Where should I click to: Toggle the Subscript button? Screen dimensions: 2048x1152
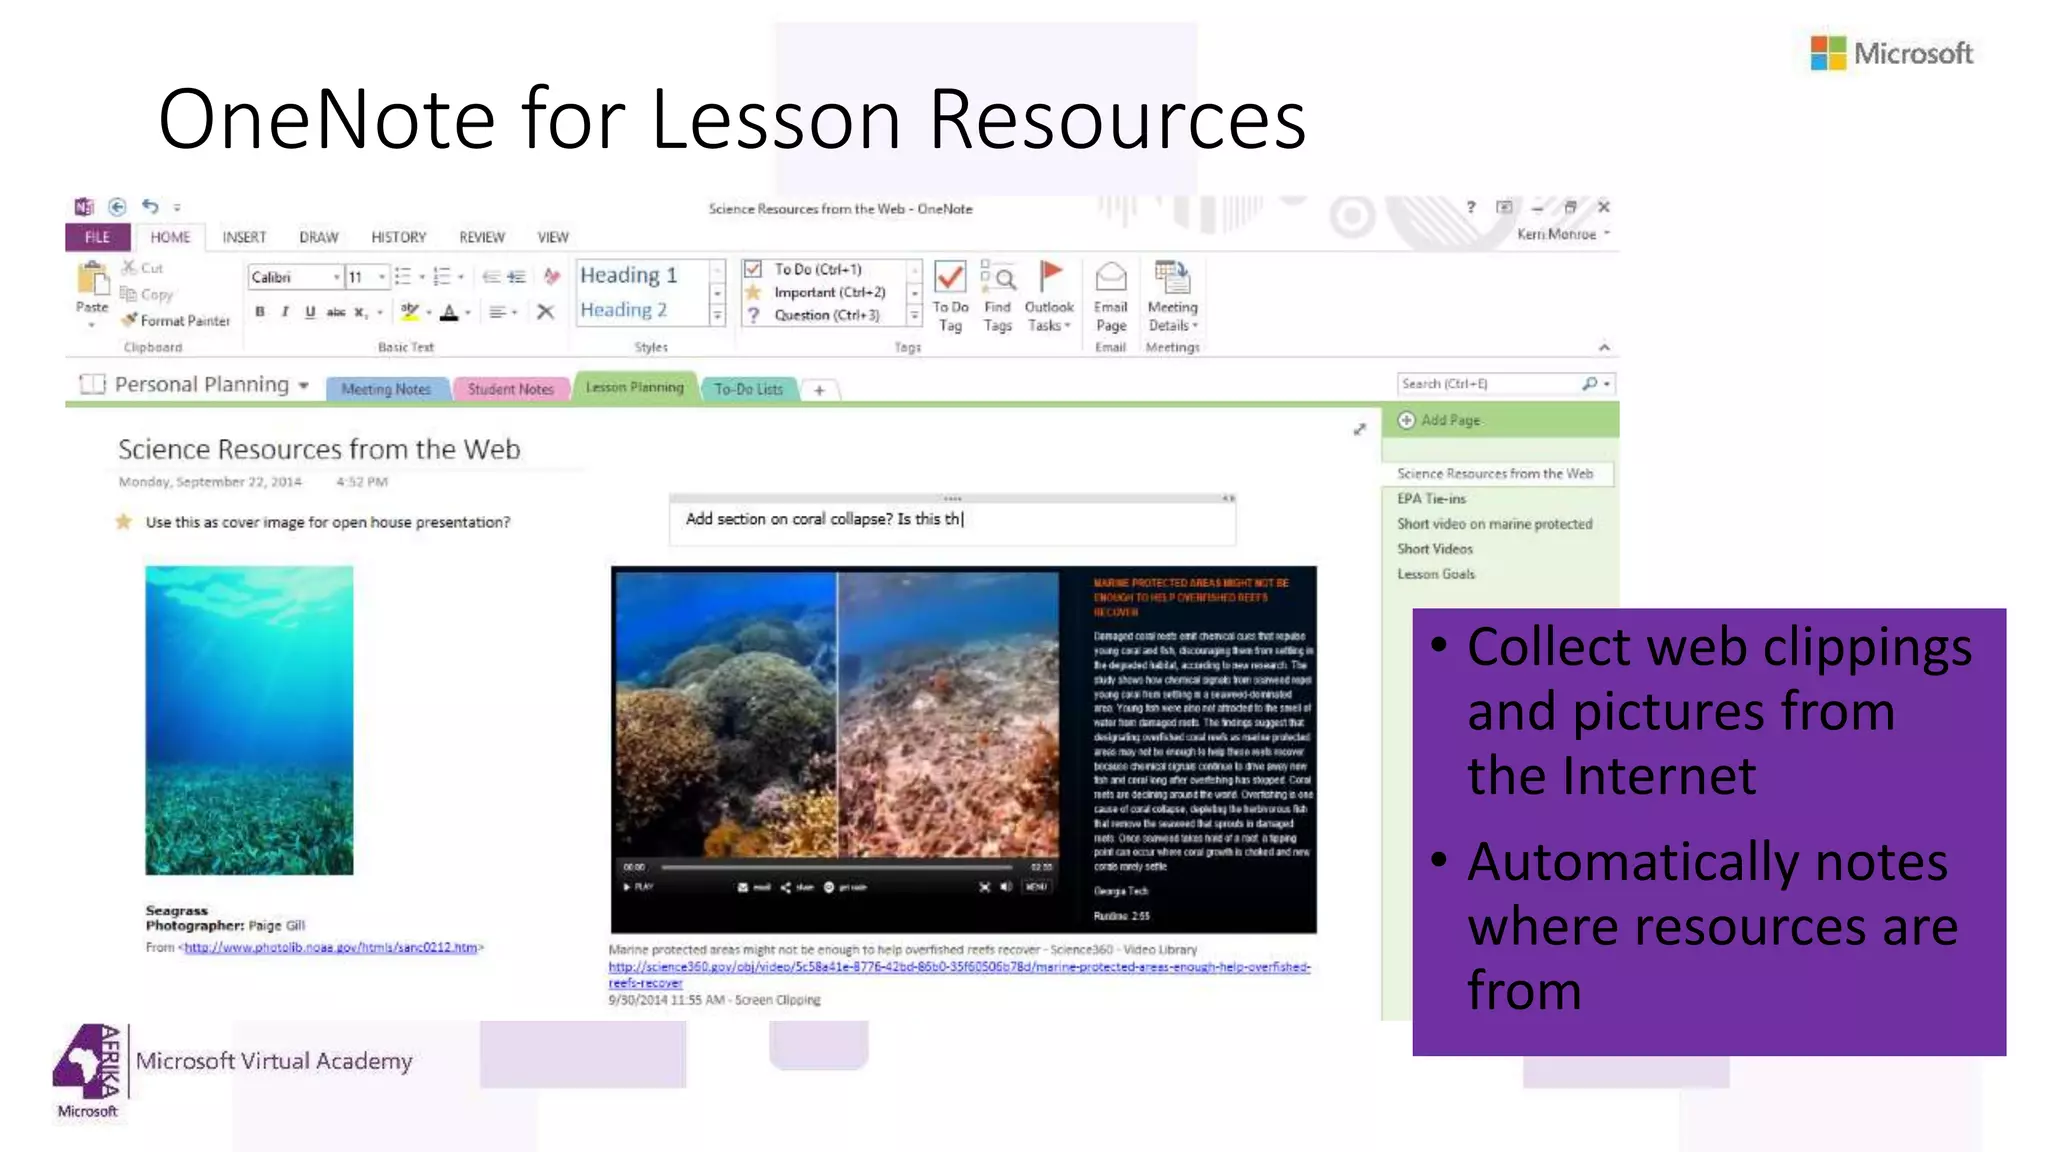coord(361,312)
